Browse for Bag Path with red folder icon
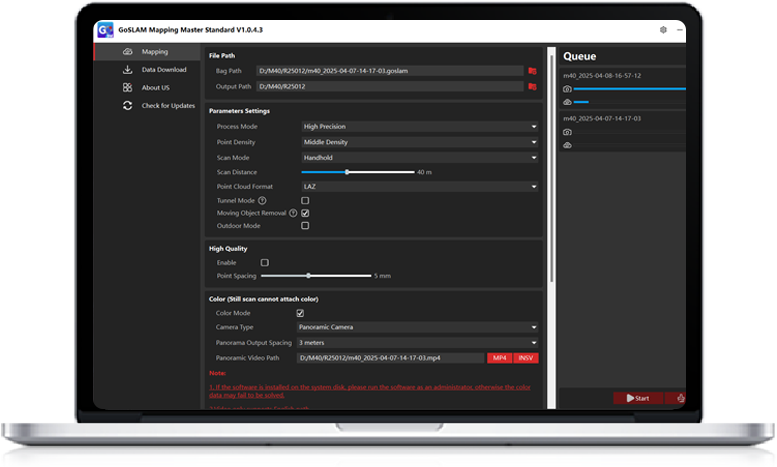The image size is (777, 467). tap(533, 71)
